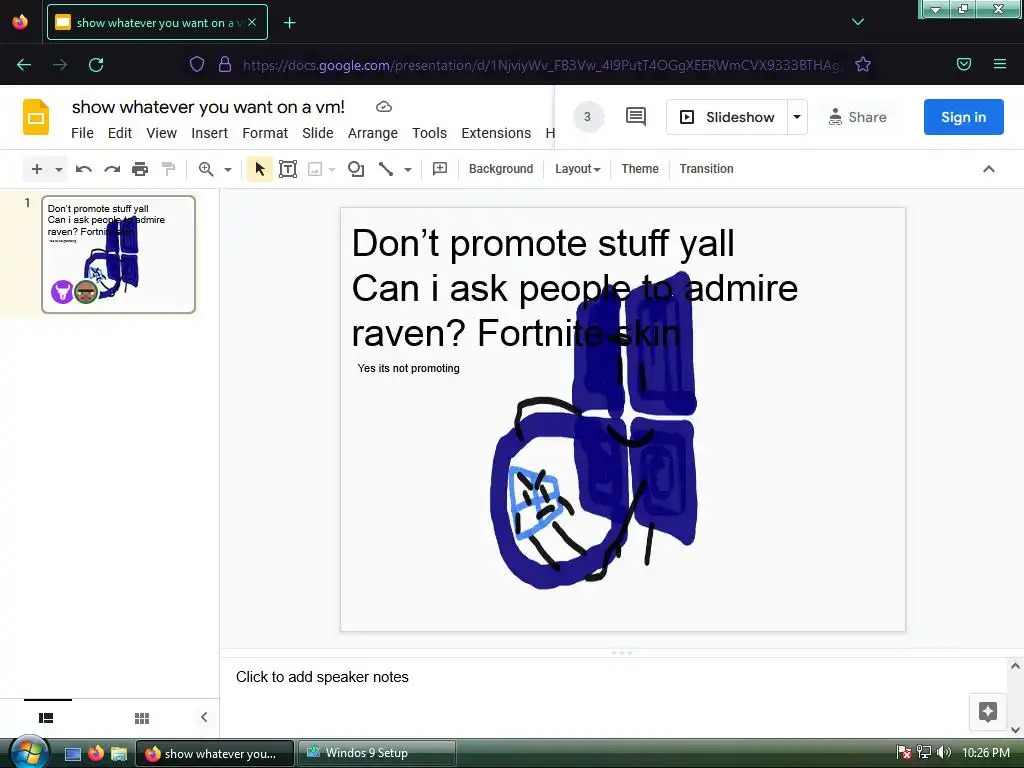Open the Arrange menu
This screenshot has height=768, width=1024.
372,133
